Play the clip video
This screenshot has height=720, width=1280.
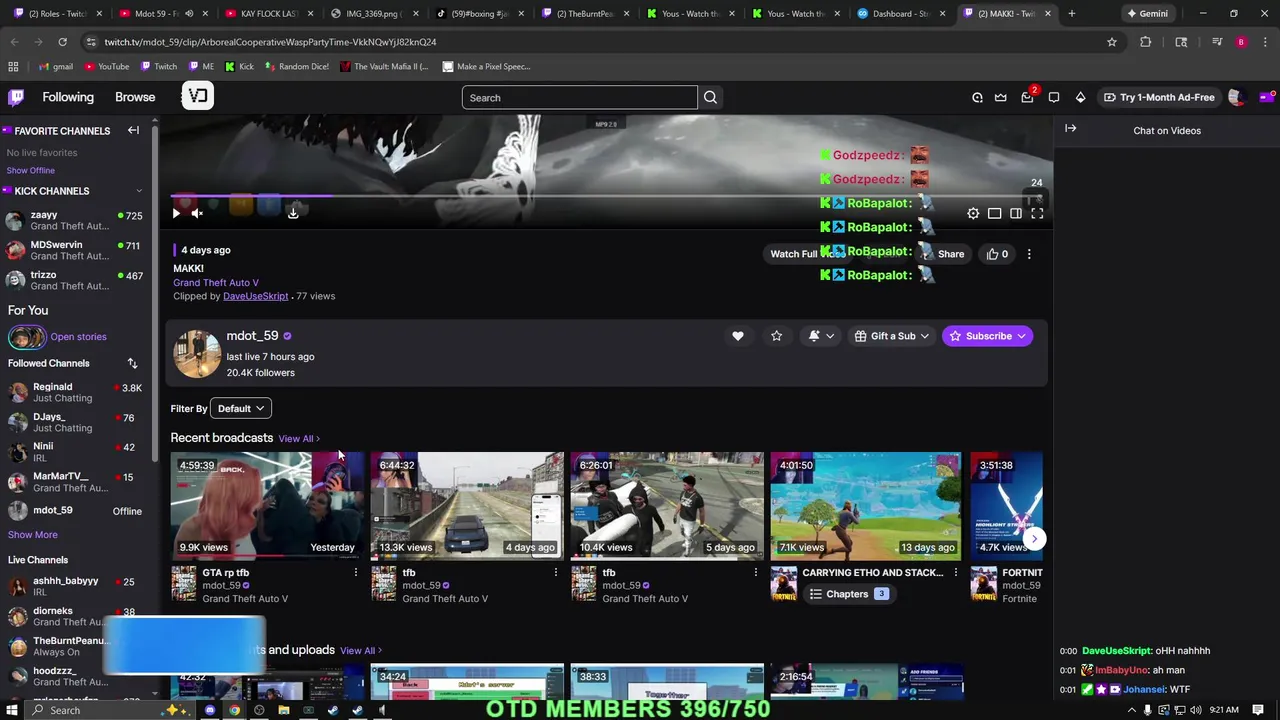[x=176, y=213]
